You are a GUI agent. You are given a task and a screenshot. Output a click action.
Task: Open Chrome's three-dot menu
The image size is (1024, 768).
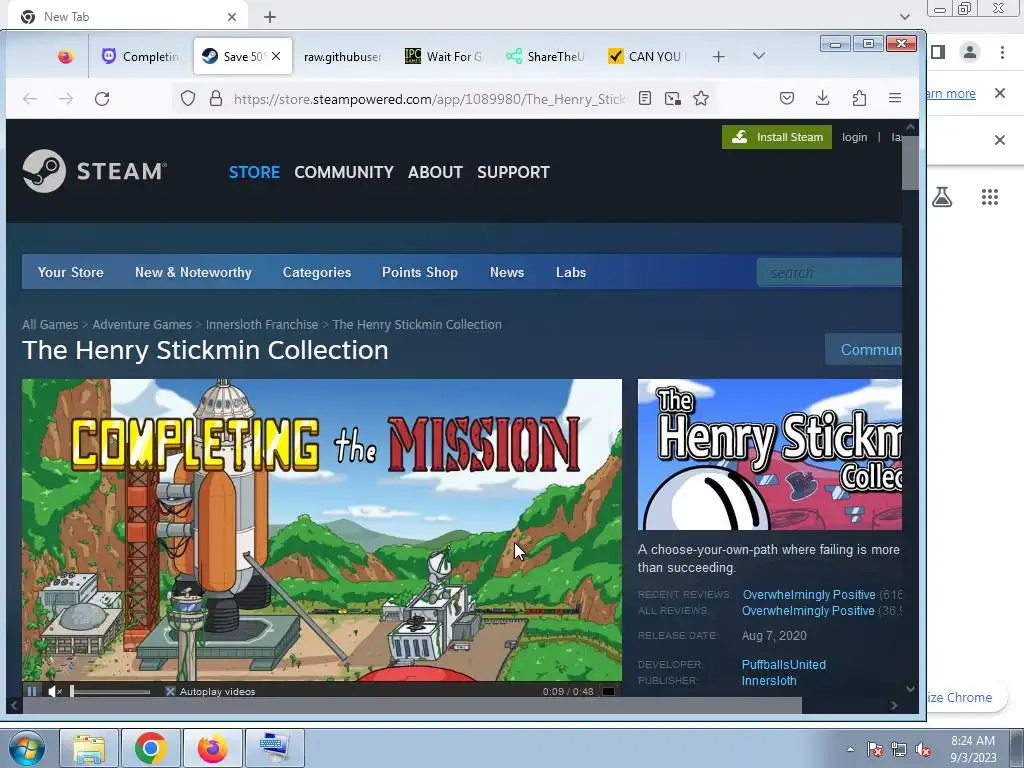pos(1002,52)
